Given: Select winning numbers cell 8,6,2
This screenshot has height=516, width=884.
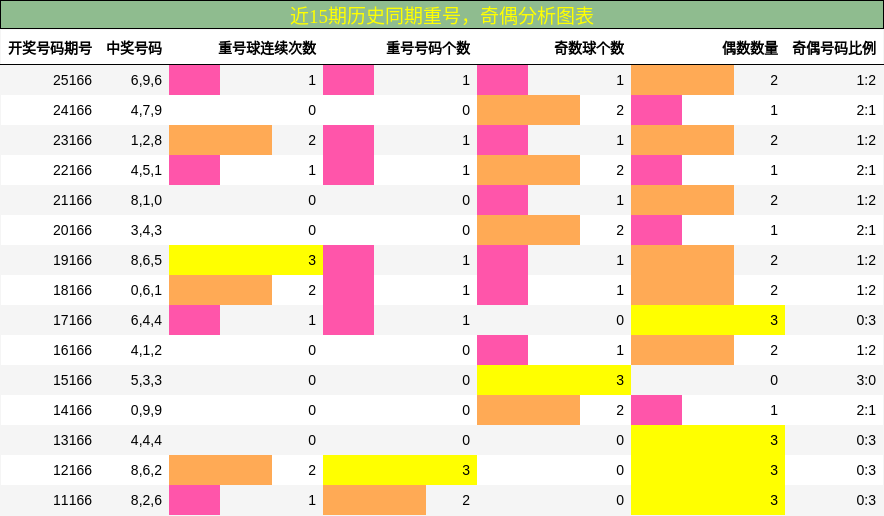Looking at the screenshot, I should click(x=146, y=470).
